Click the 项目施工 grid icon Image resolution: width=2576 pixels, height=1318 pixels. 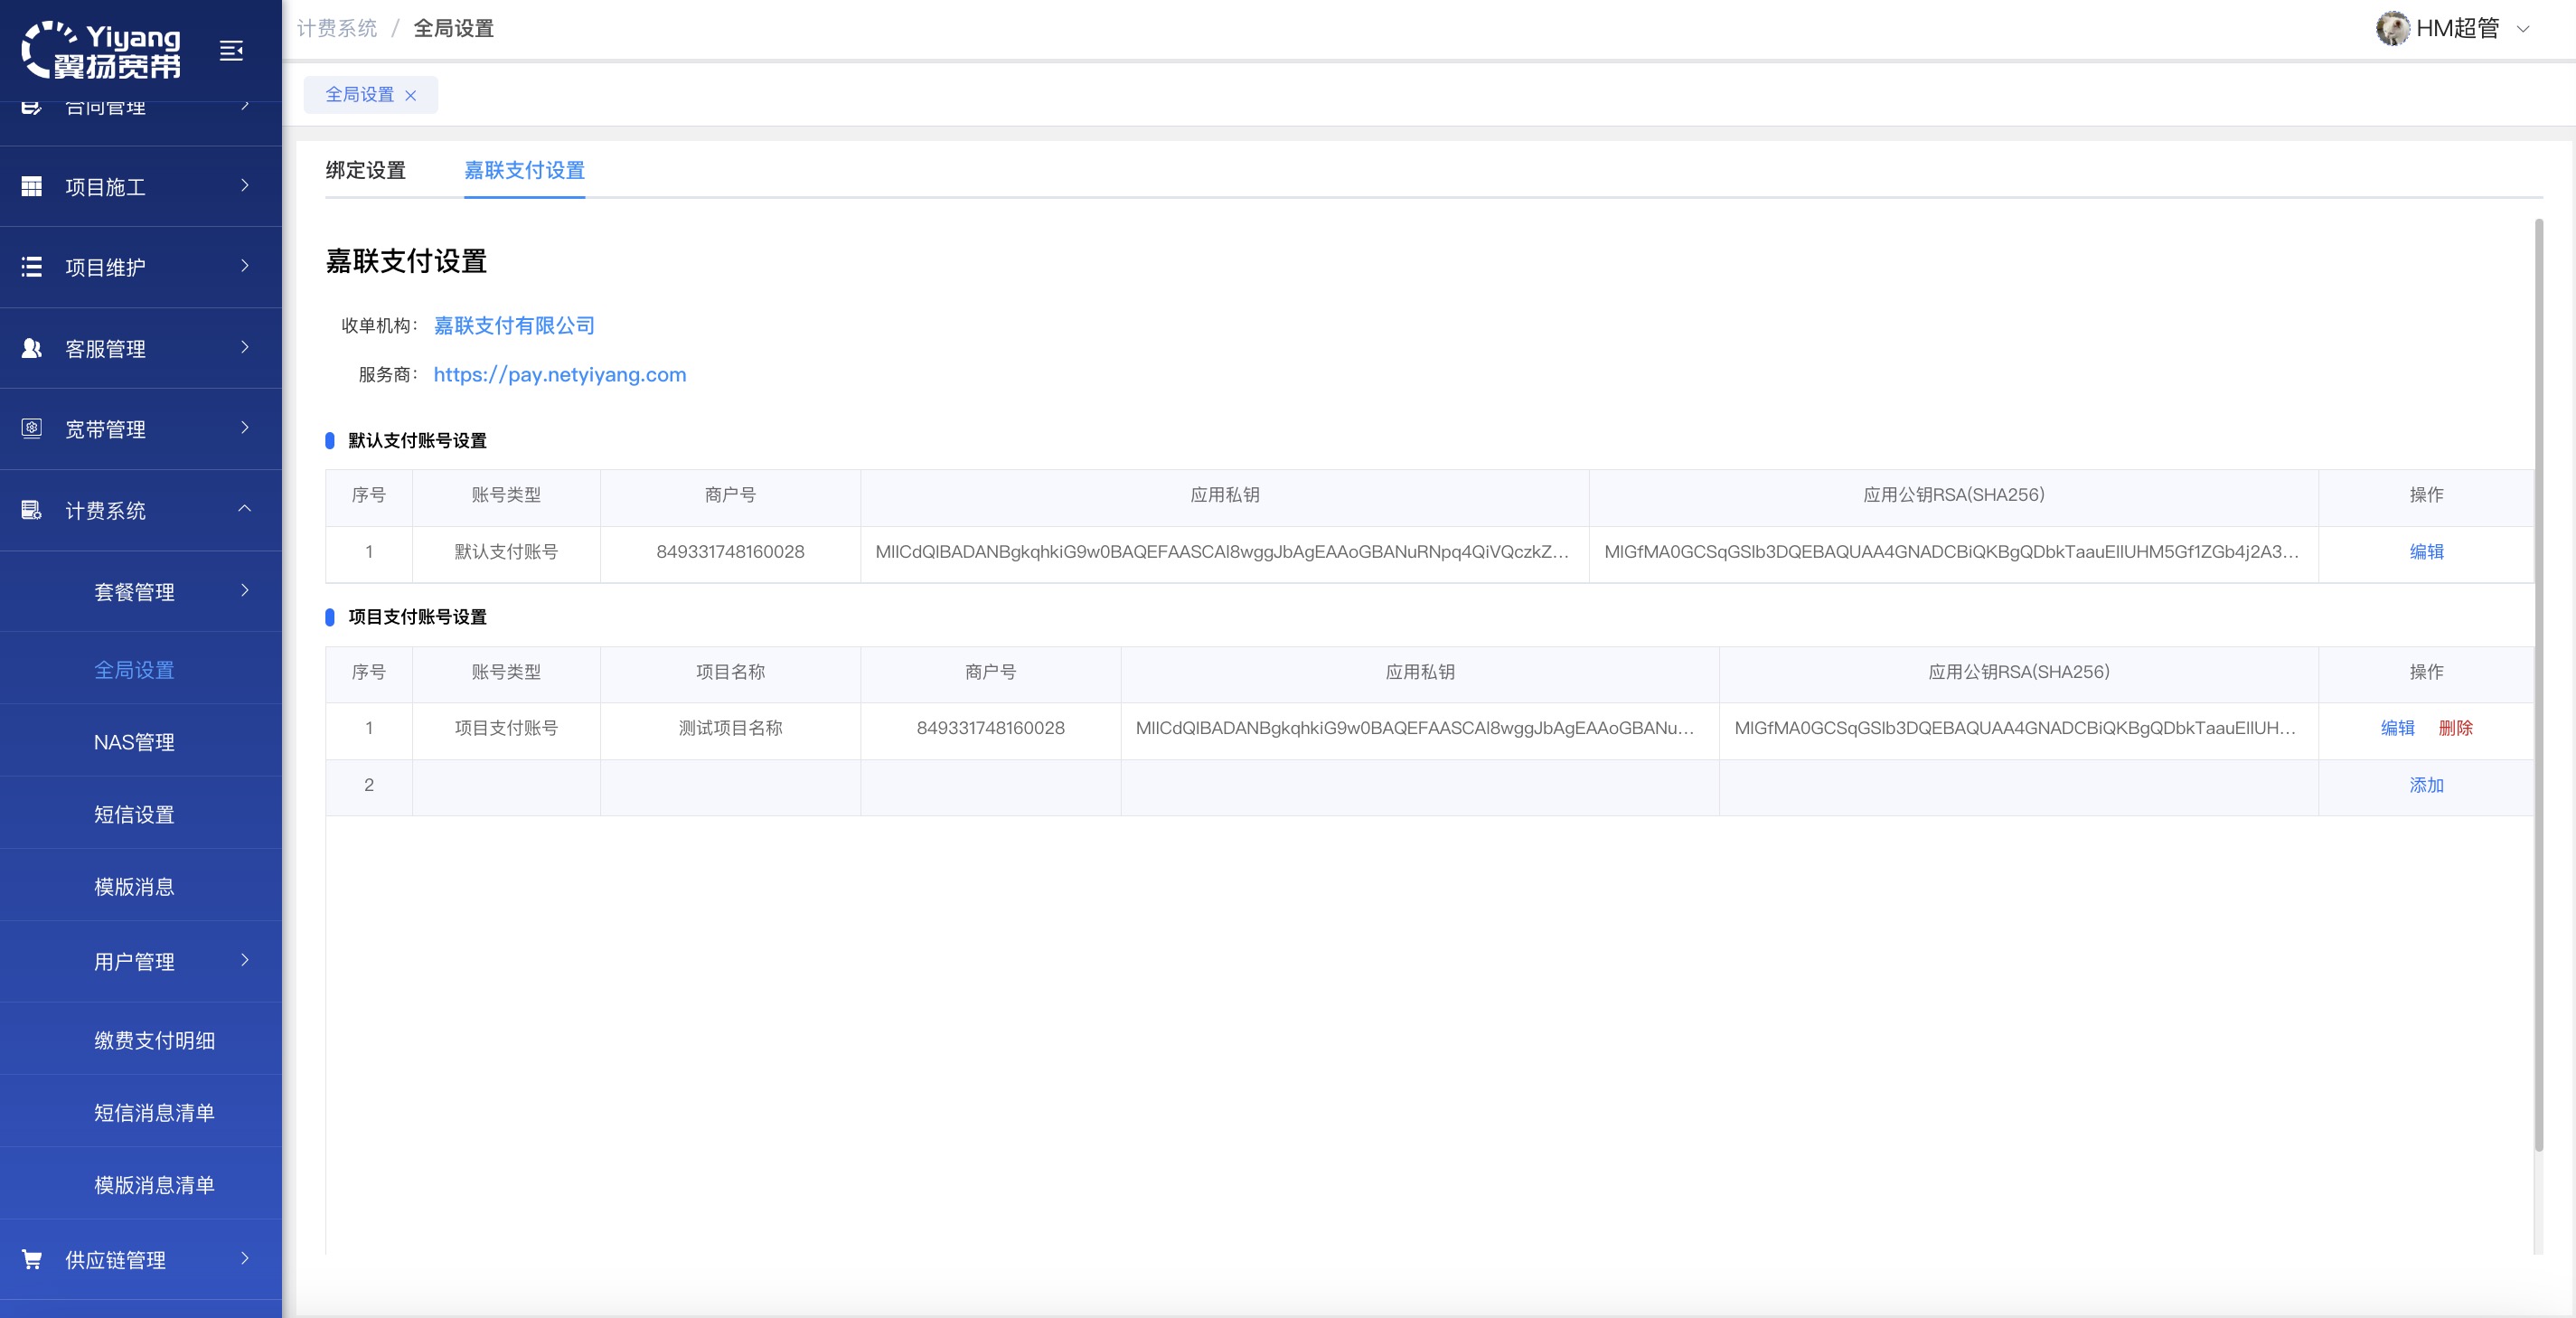point(32,186)
